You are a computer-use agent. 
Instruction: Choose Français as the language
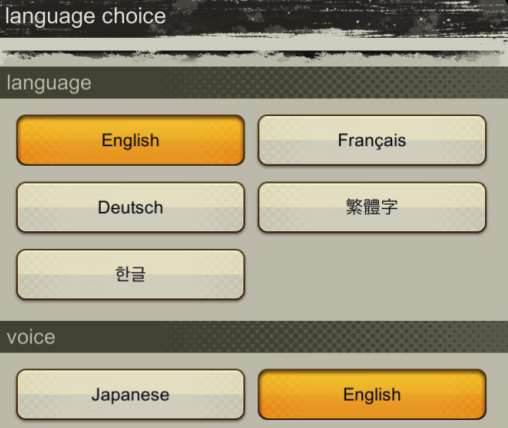point(372,140)
